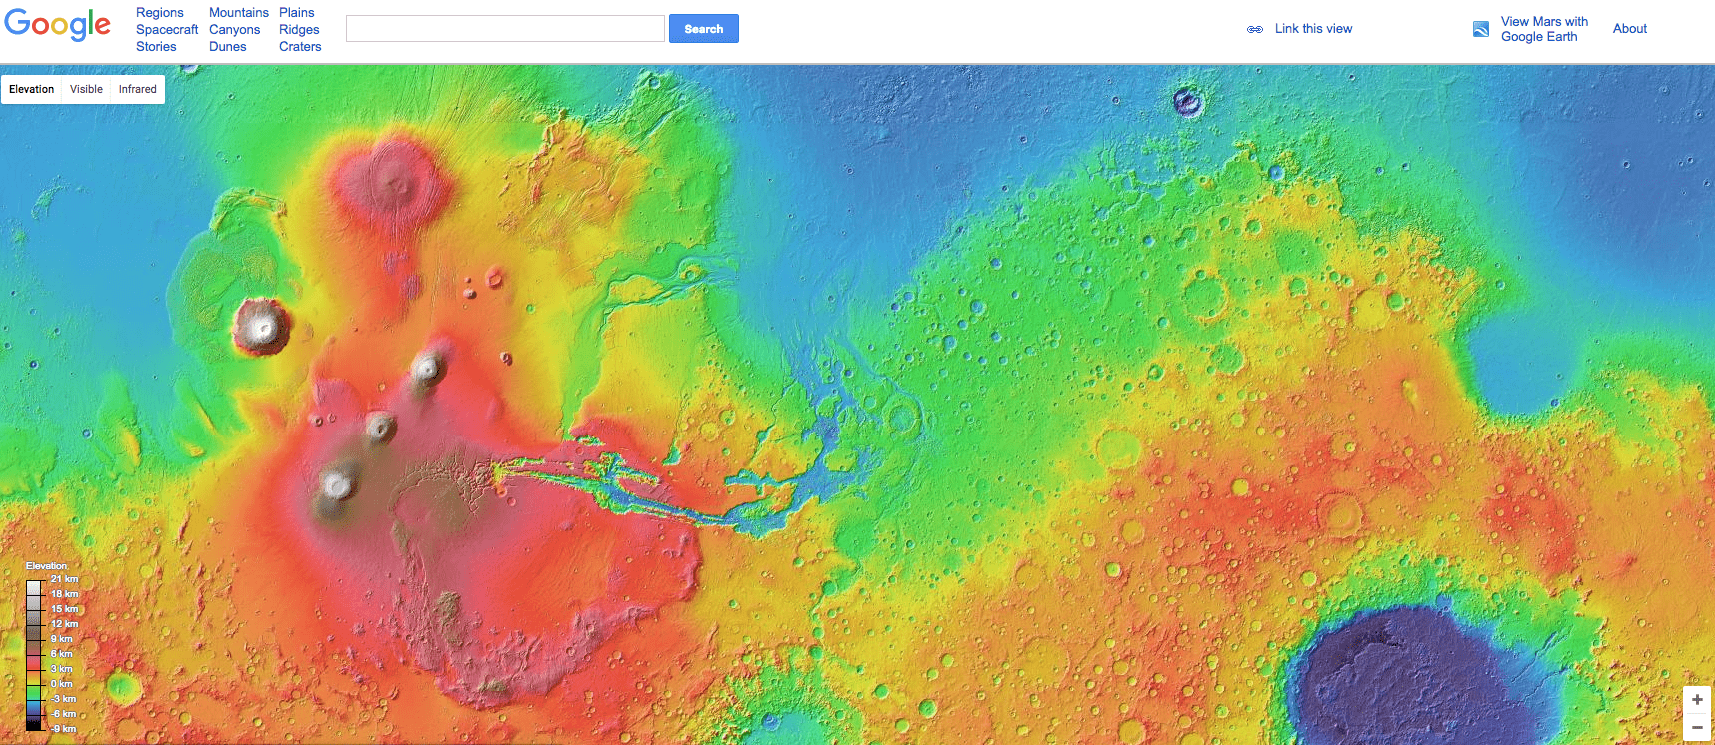Open the About page

click(1630, 29)
